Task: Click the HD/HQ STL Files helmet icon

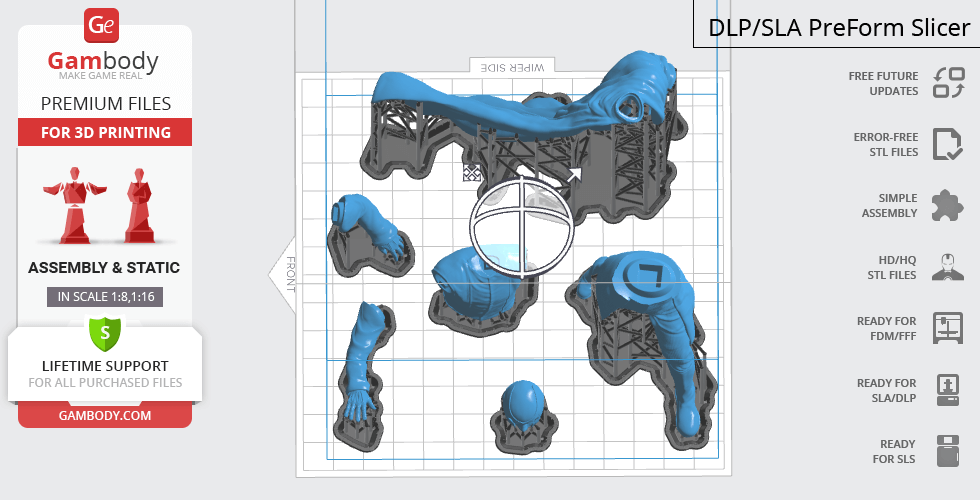Action: (947, 267)
